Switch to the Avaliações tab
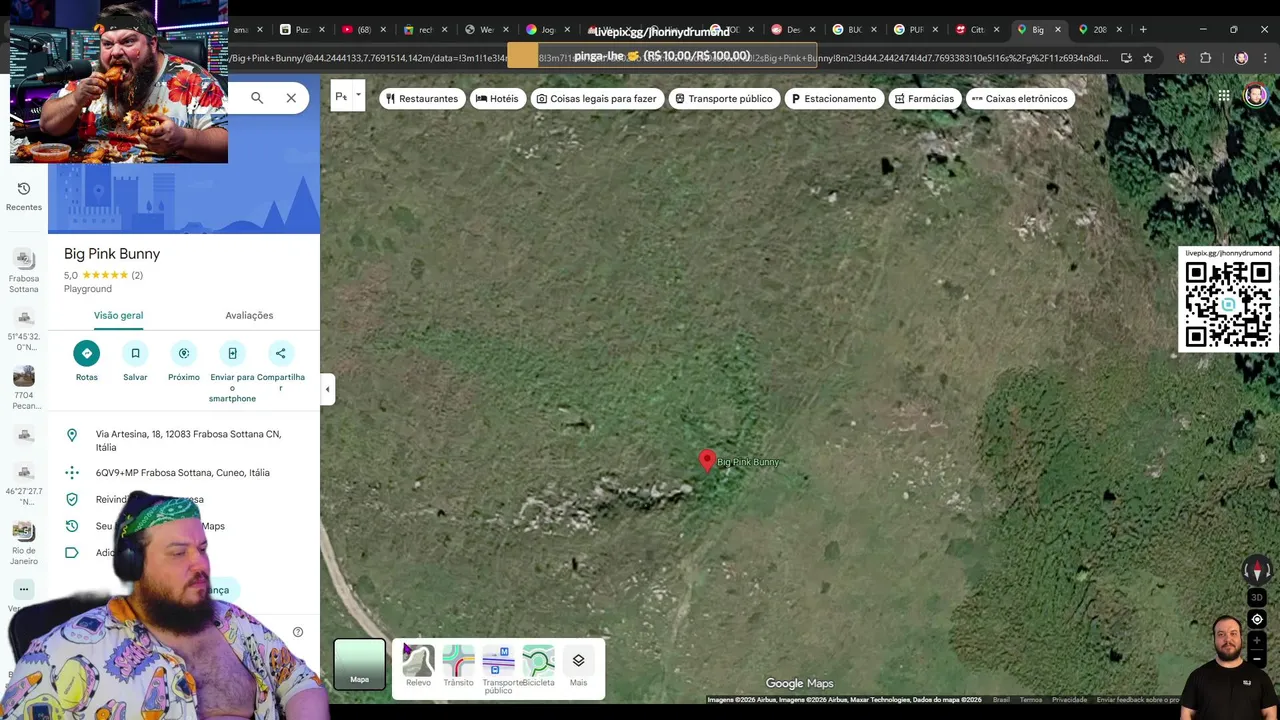This screenshot has height=720, width=1280. click(x=249, y=315)
